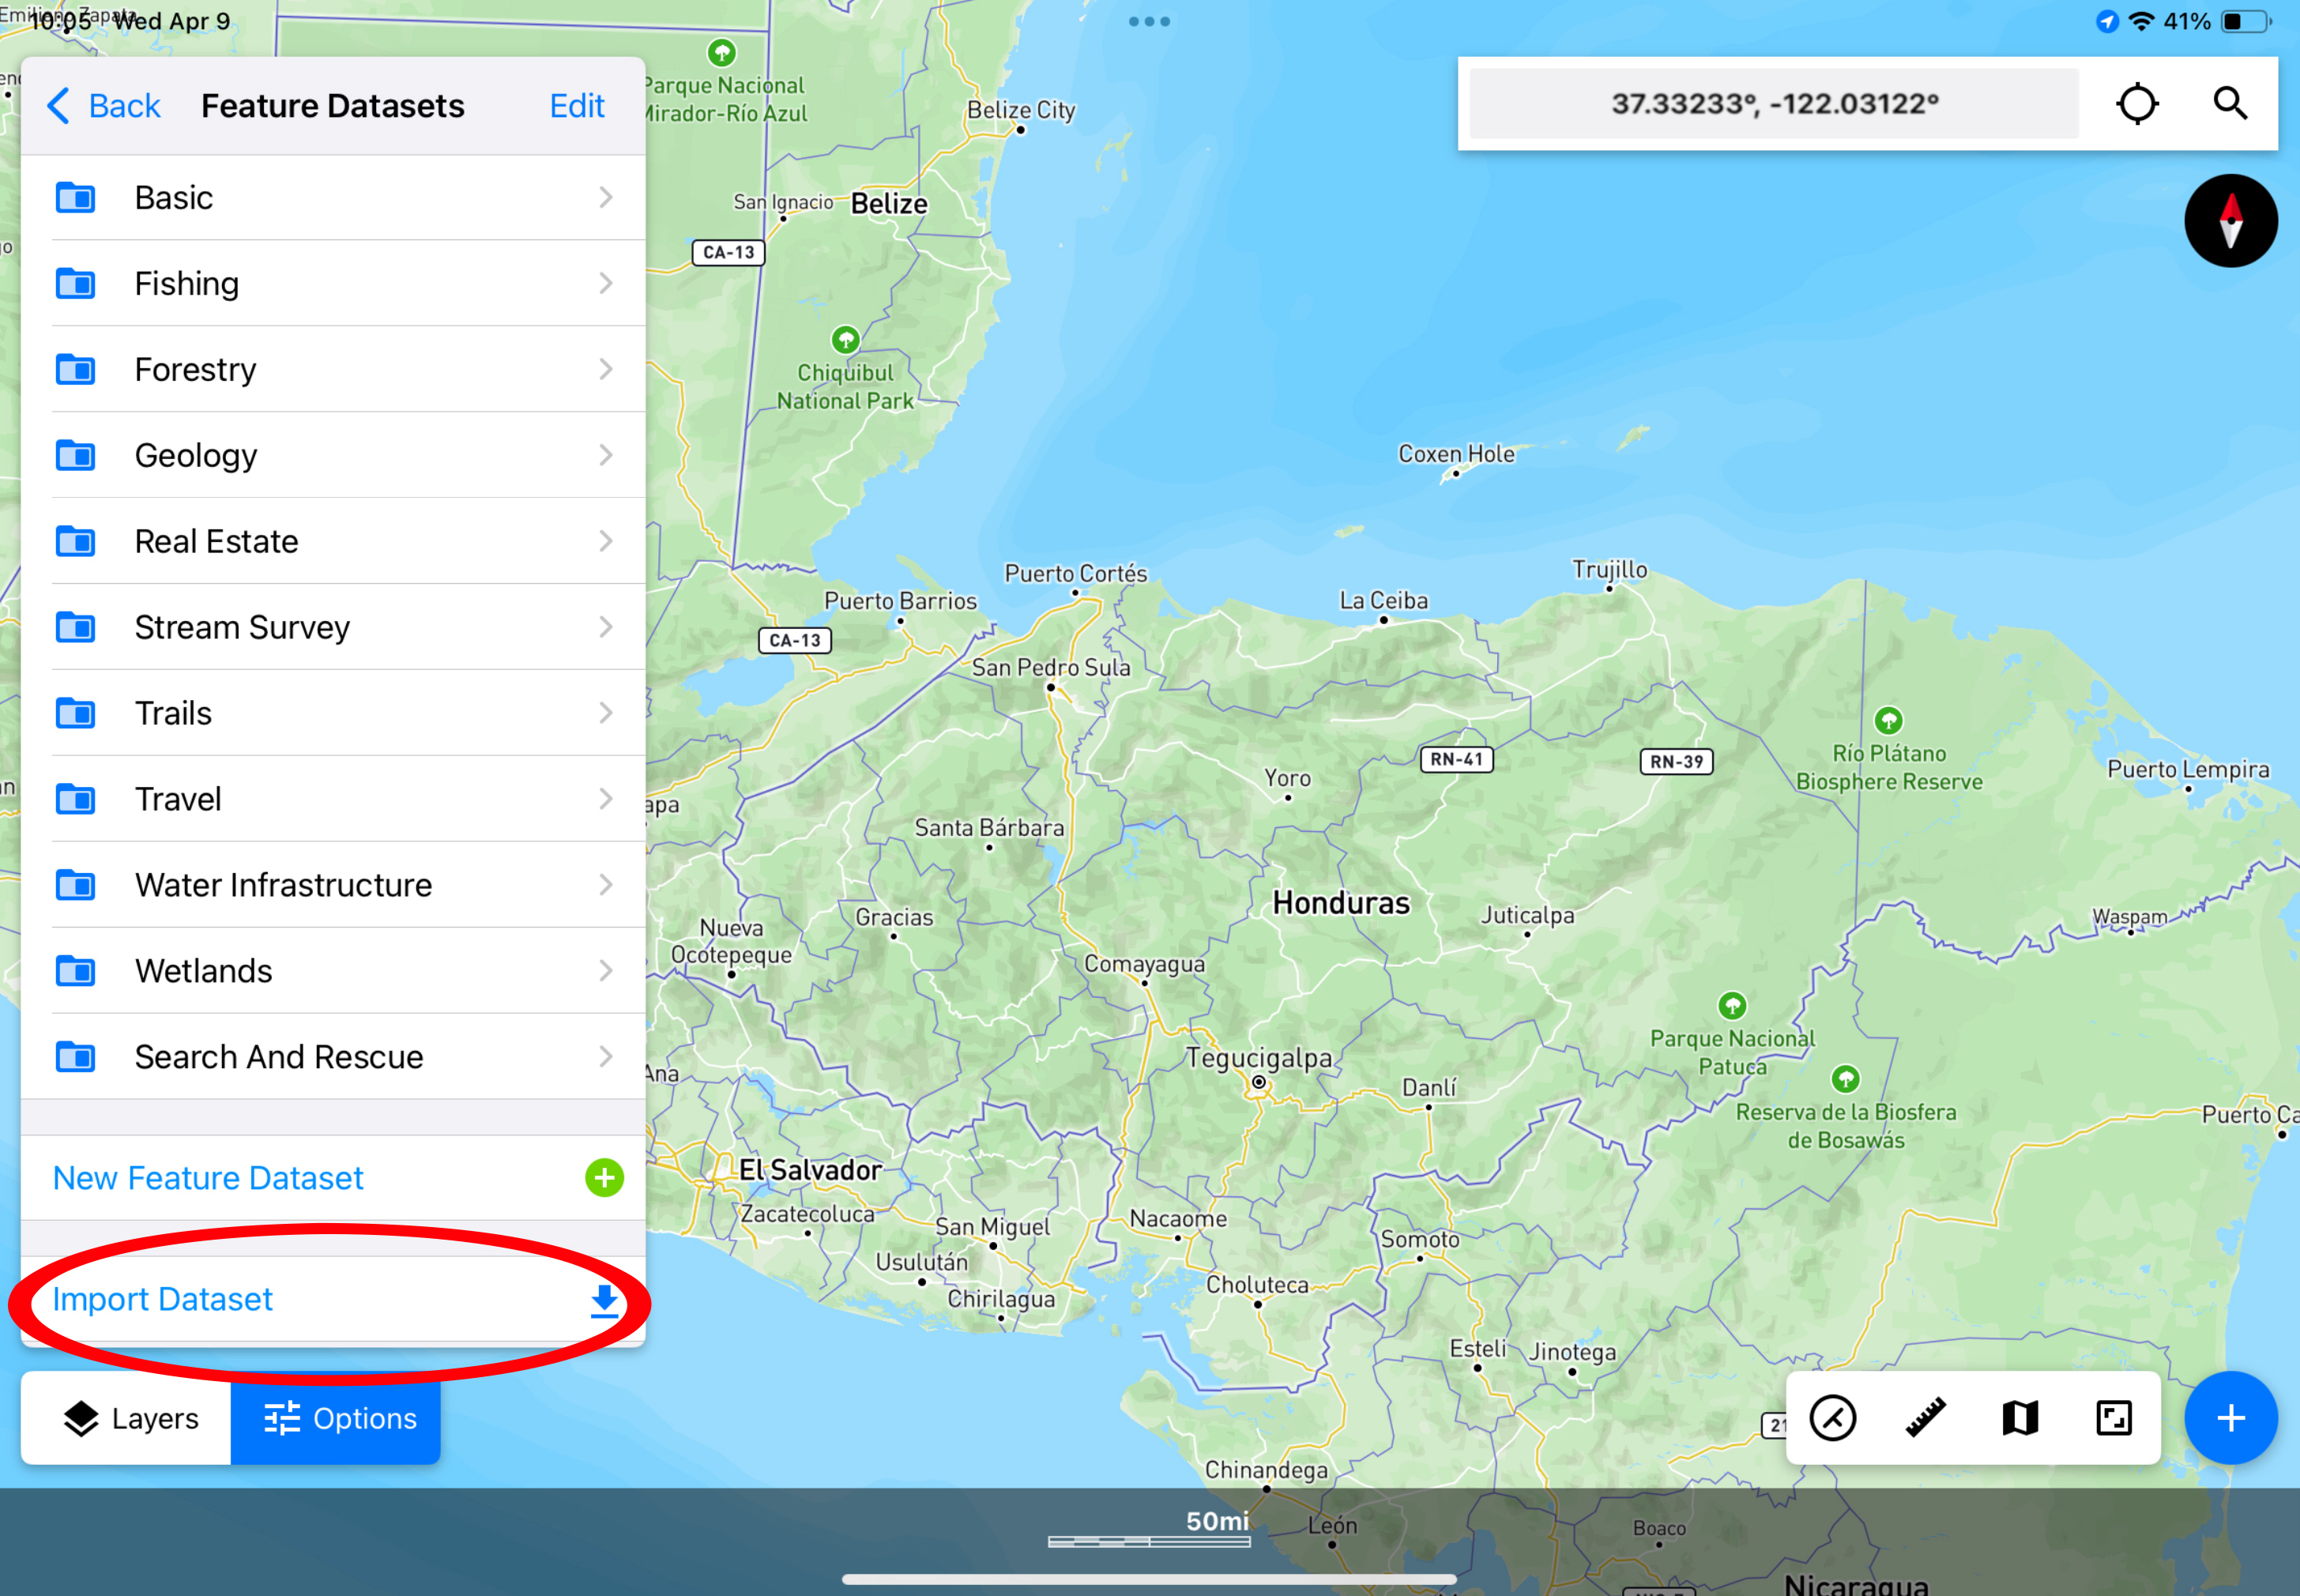Open the Stream Survey dataset row

(333, 628)
